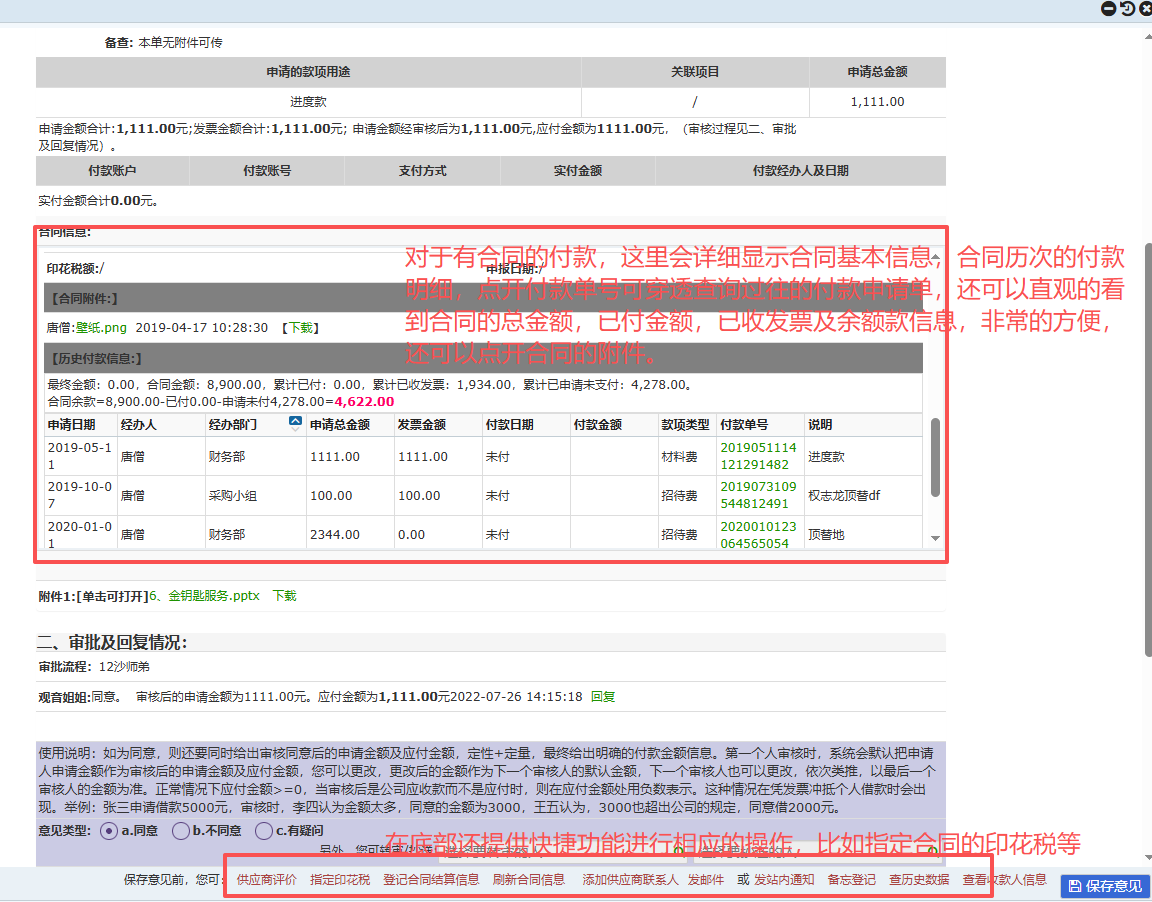Click 指定印花税 at the bottom
The image size is (1152, 902).
(340, 880)
